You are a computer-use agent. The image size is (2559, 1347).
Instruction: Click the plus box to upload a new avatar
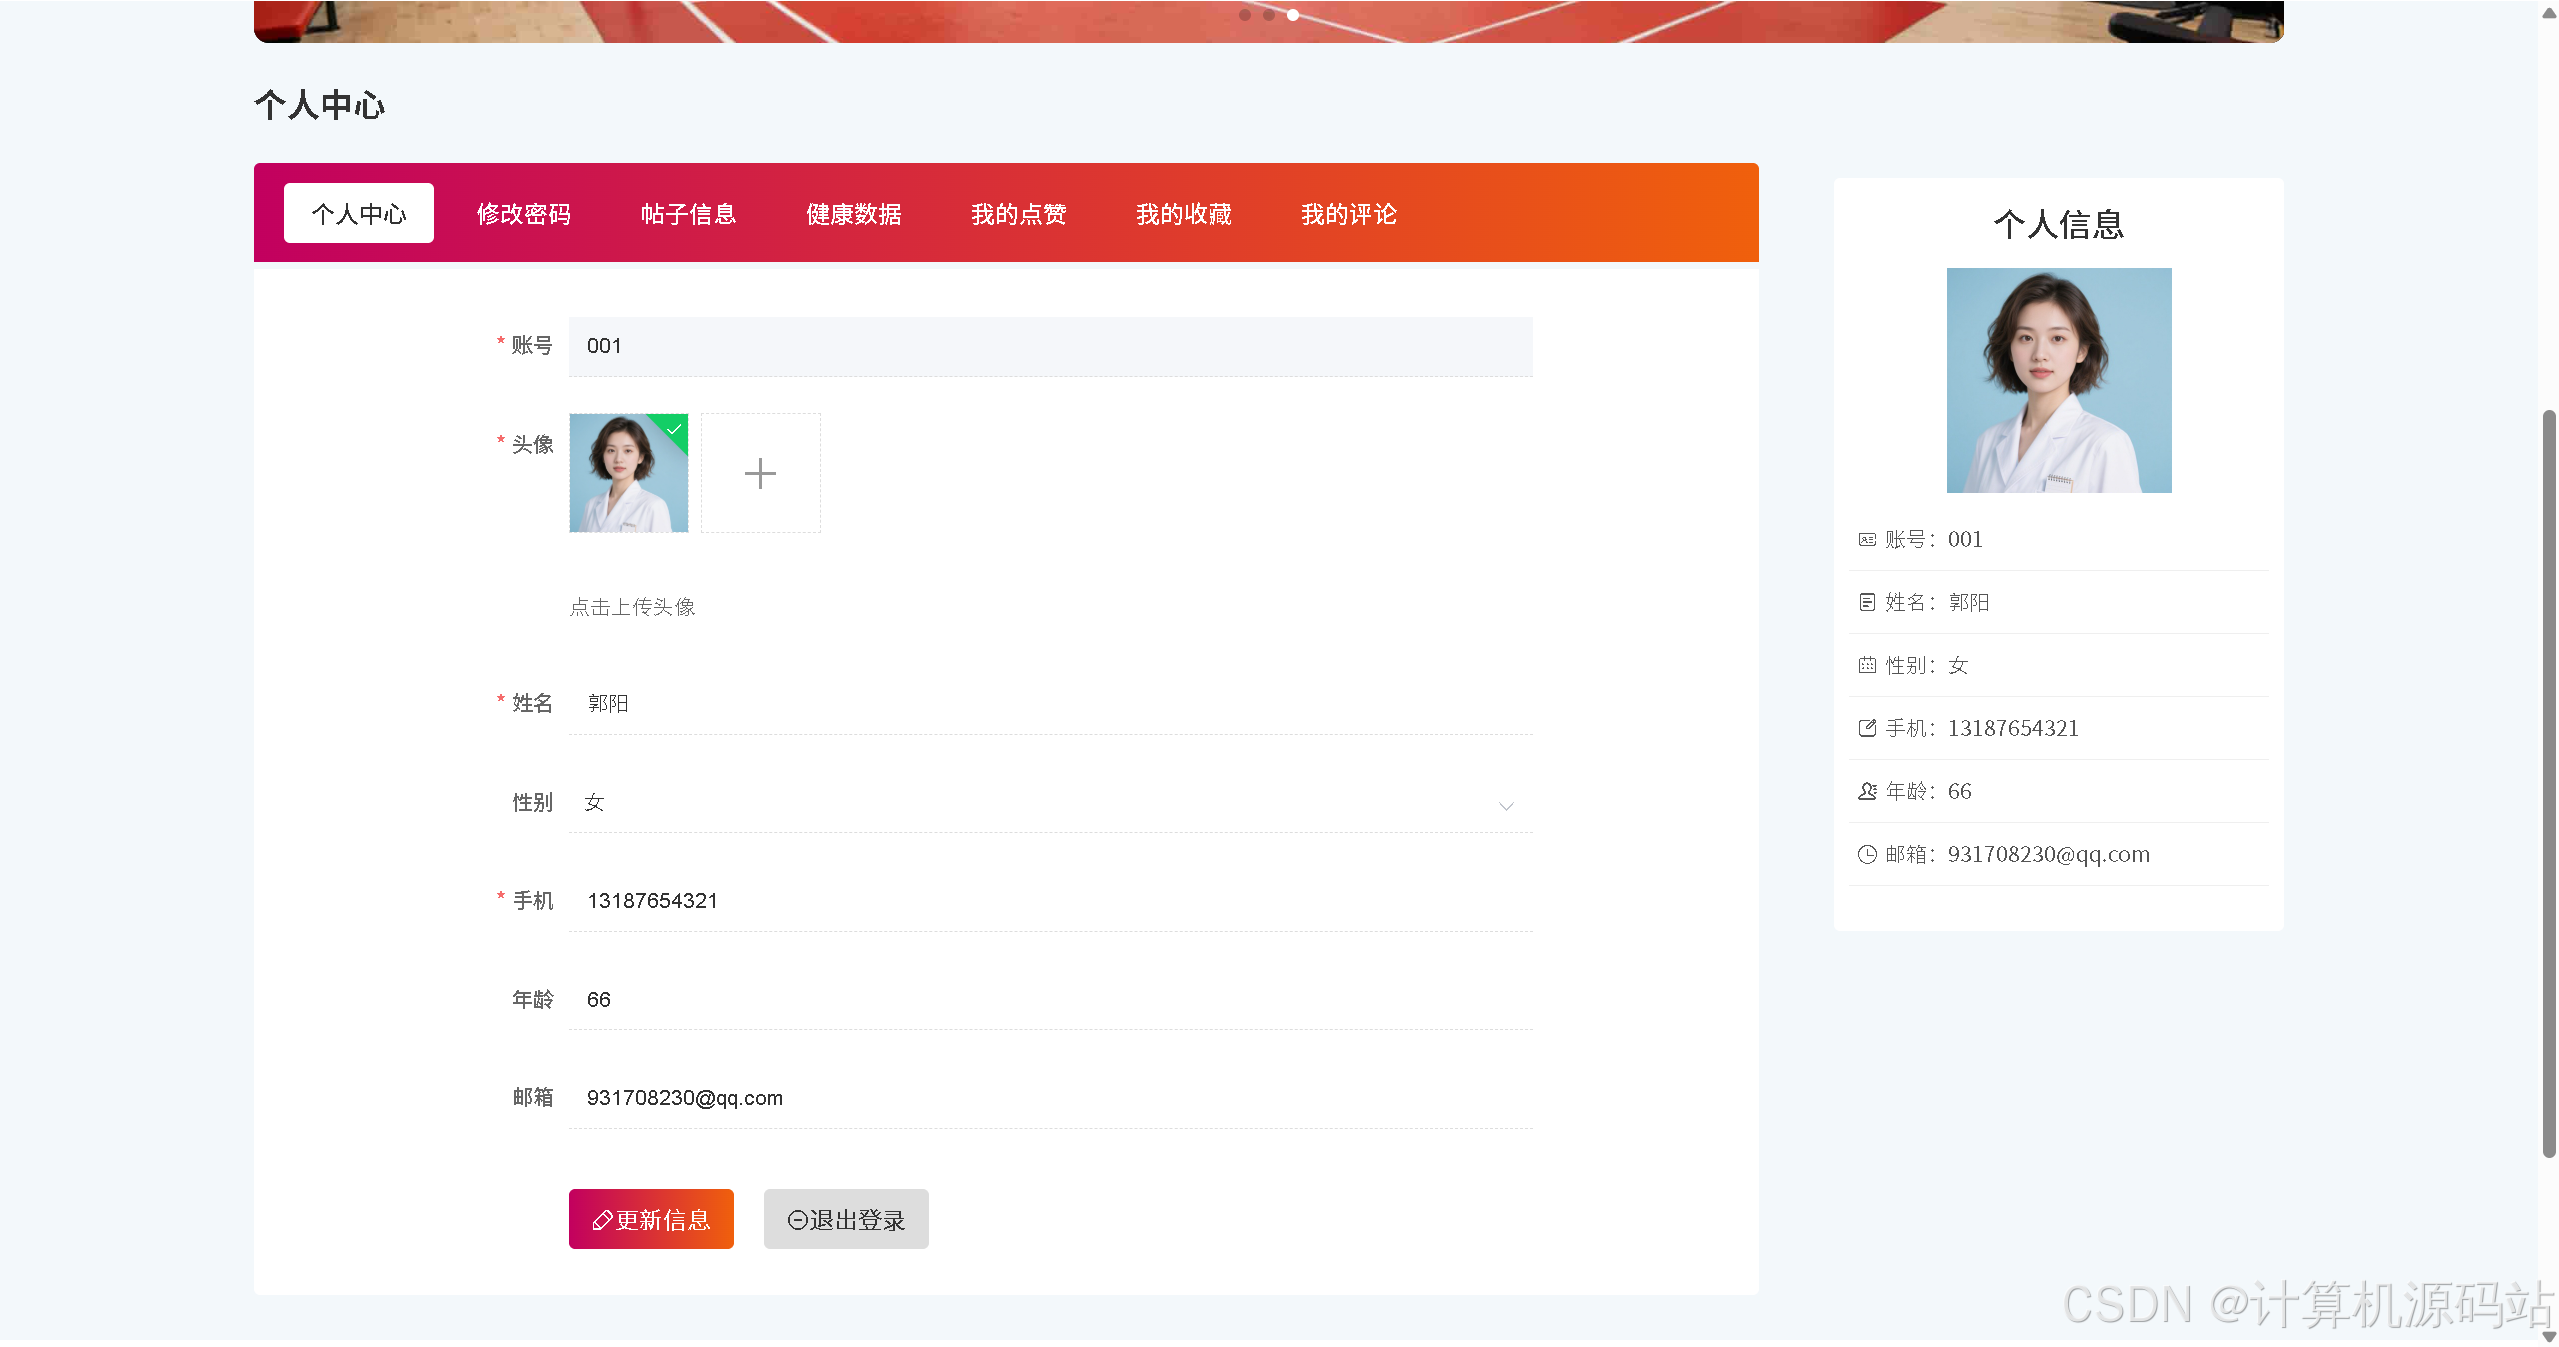coord(760,473)
